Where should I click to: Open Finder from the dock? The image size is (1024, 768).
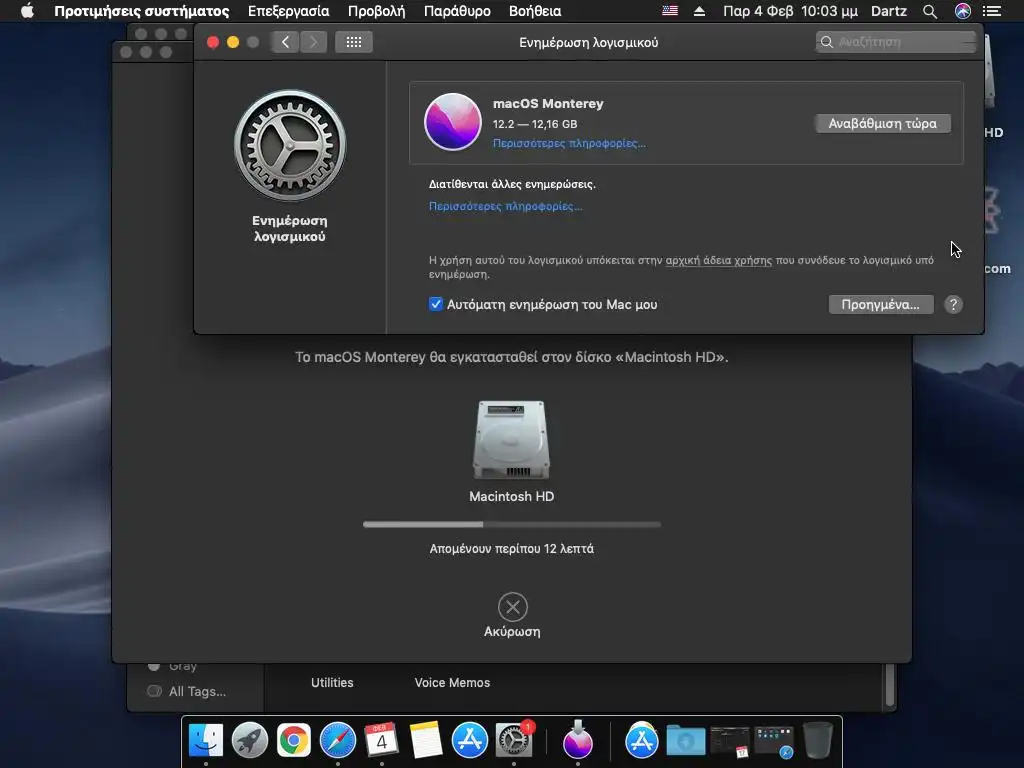click(x=206, y=741)
